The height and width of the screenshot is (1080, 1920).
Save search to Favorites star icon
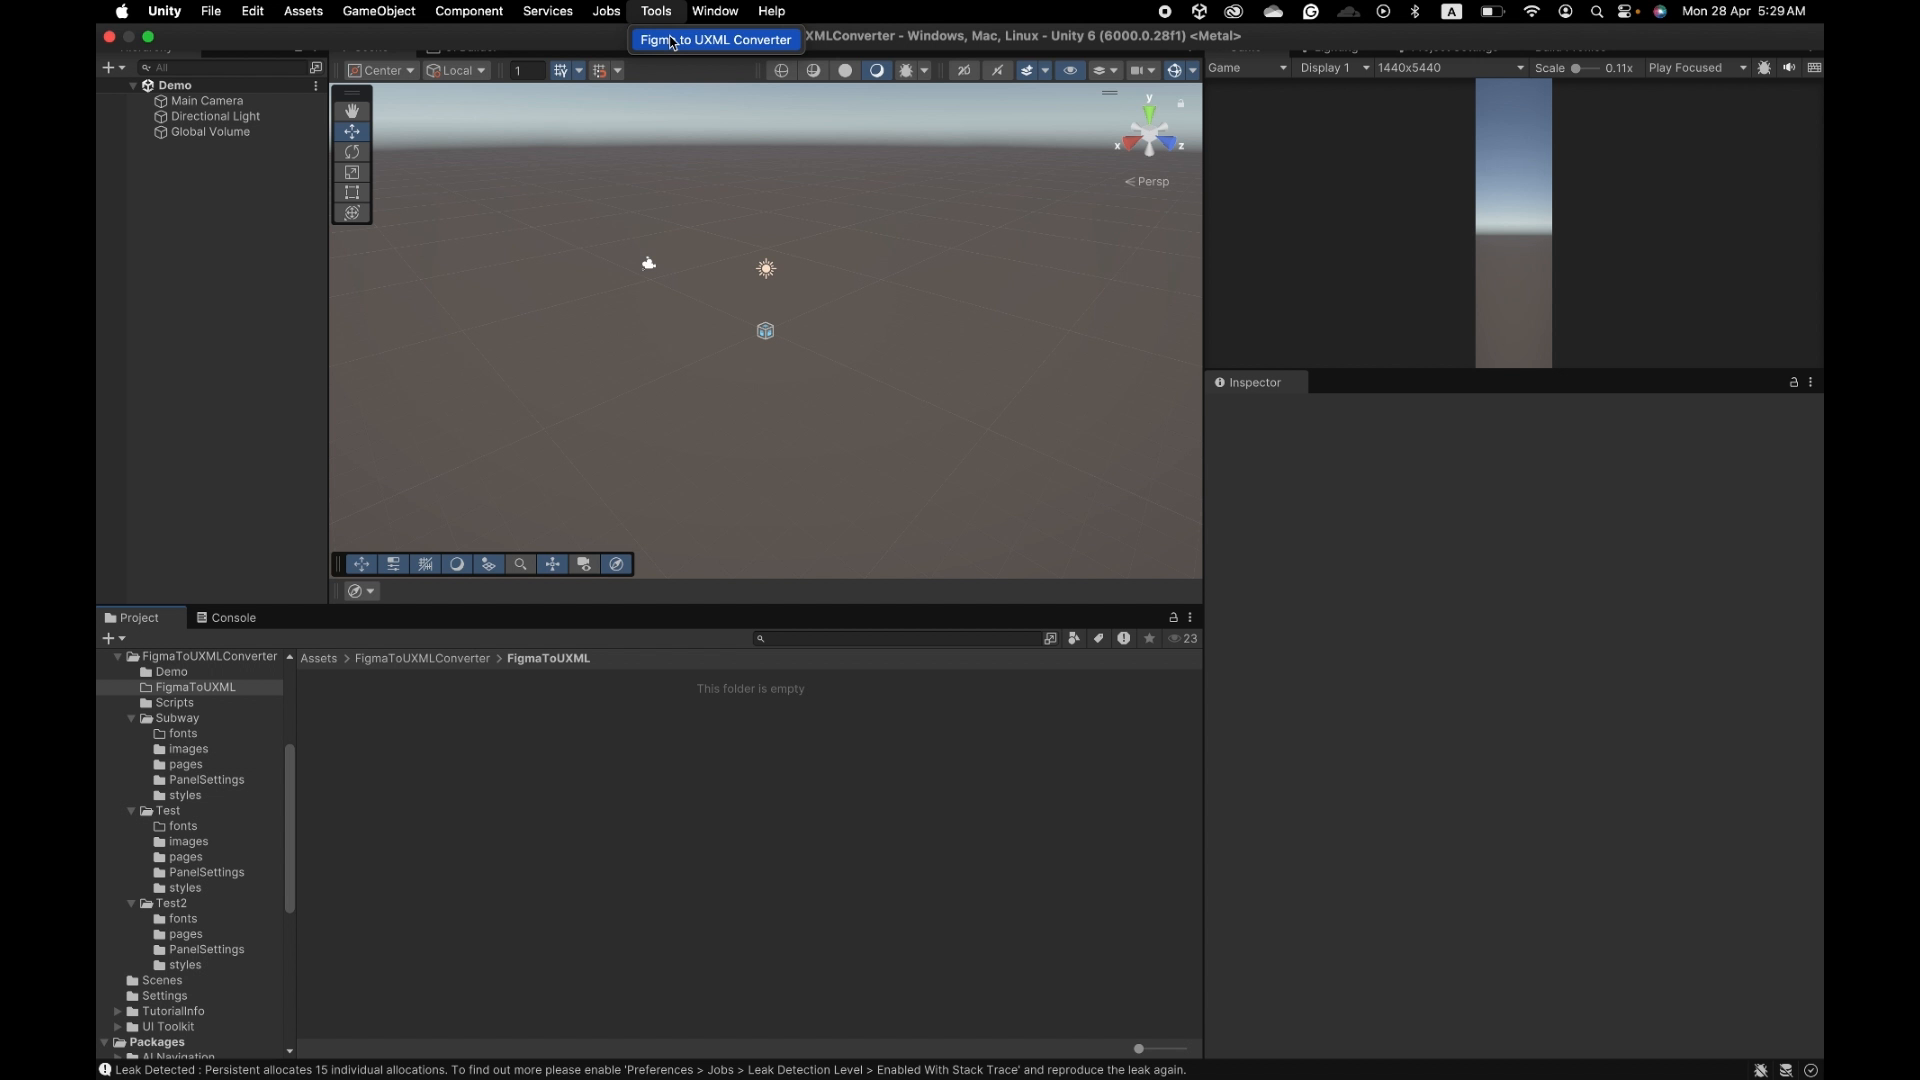pyautogui.click(x=1150, y=639)
